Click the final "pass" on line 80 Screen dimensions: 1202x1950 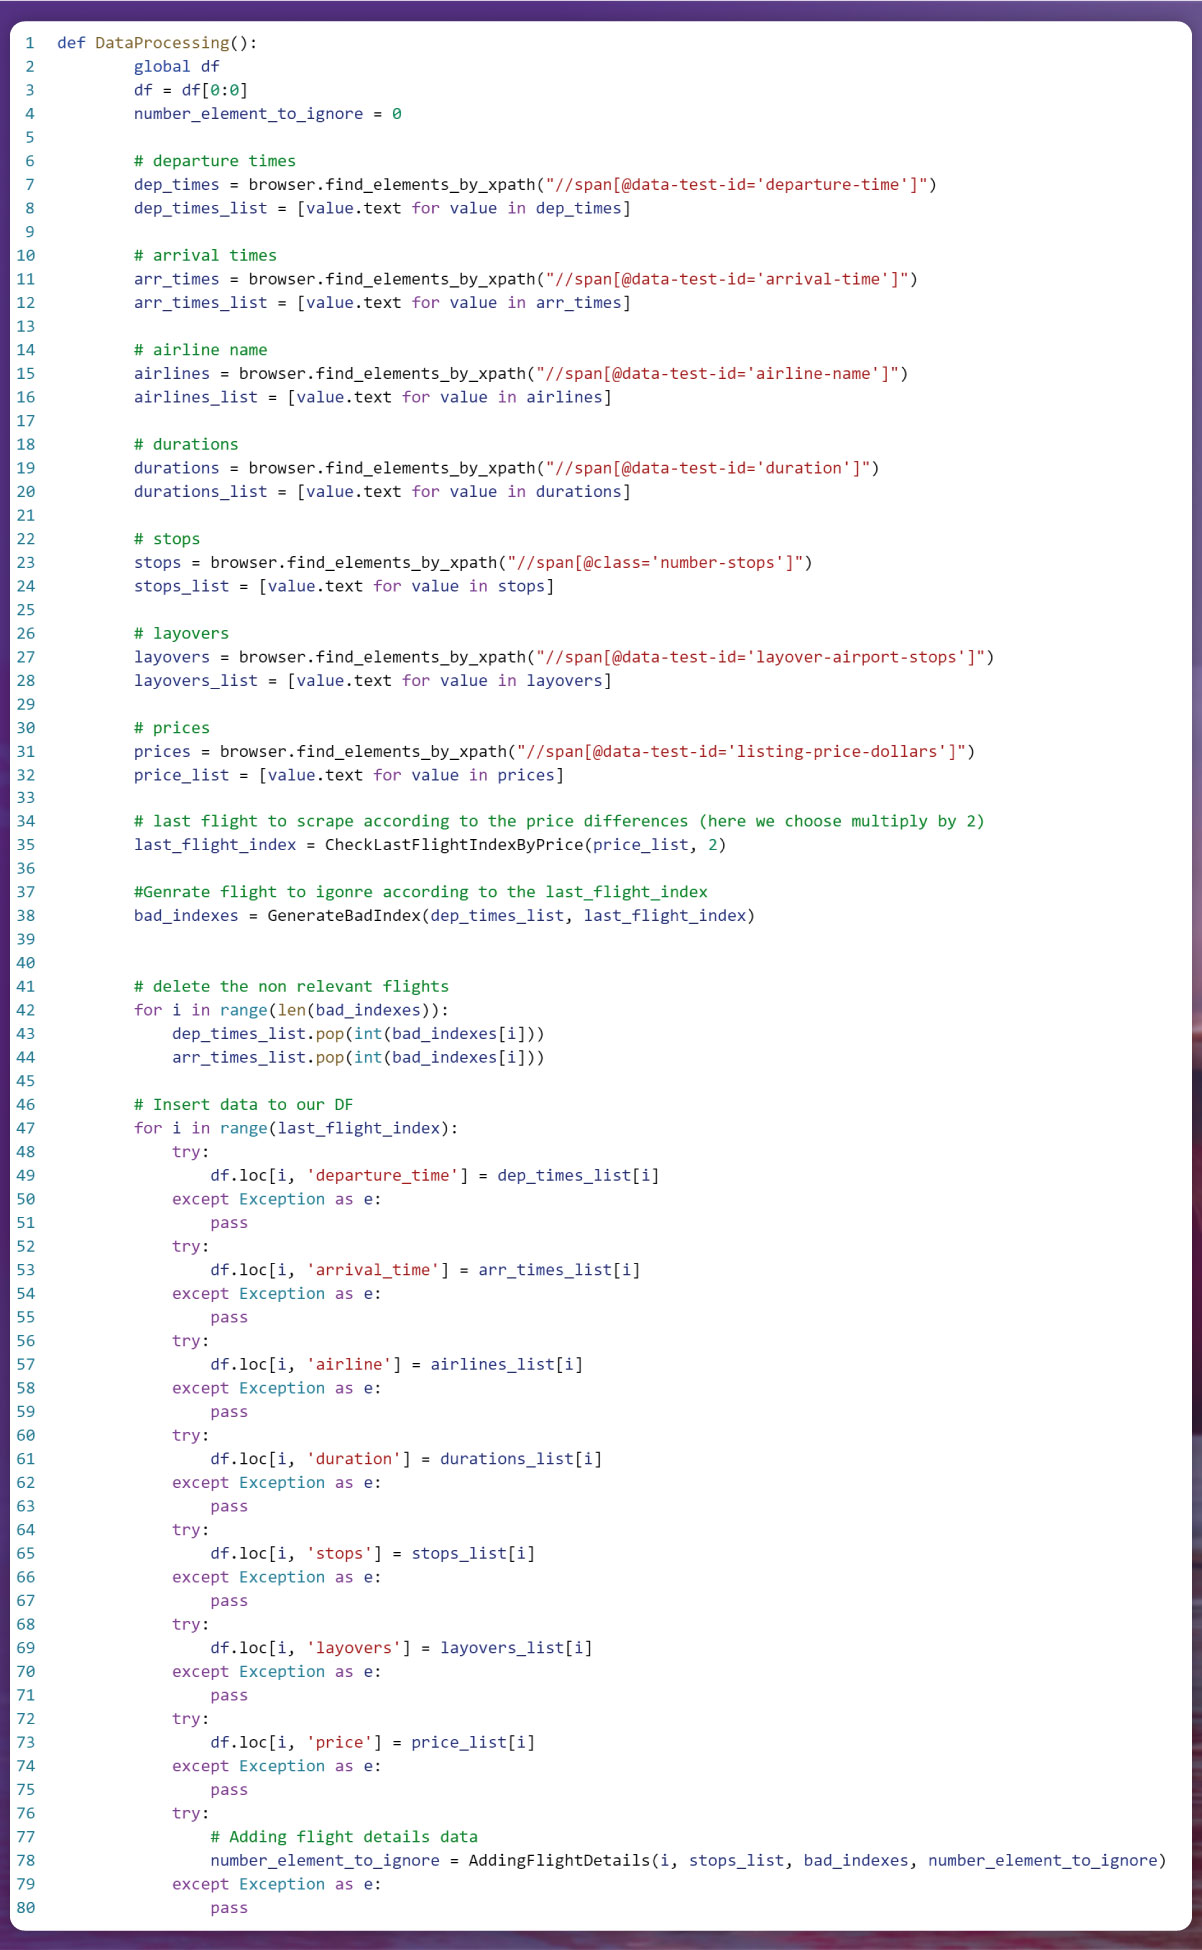pos(229,1909)
